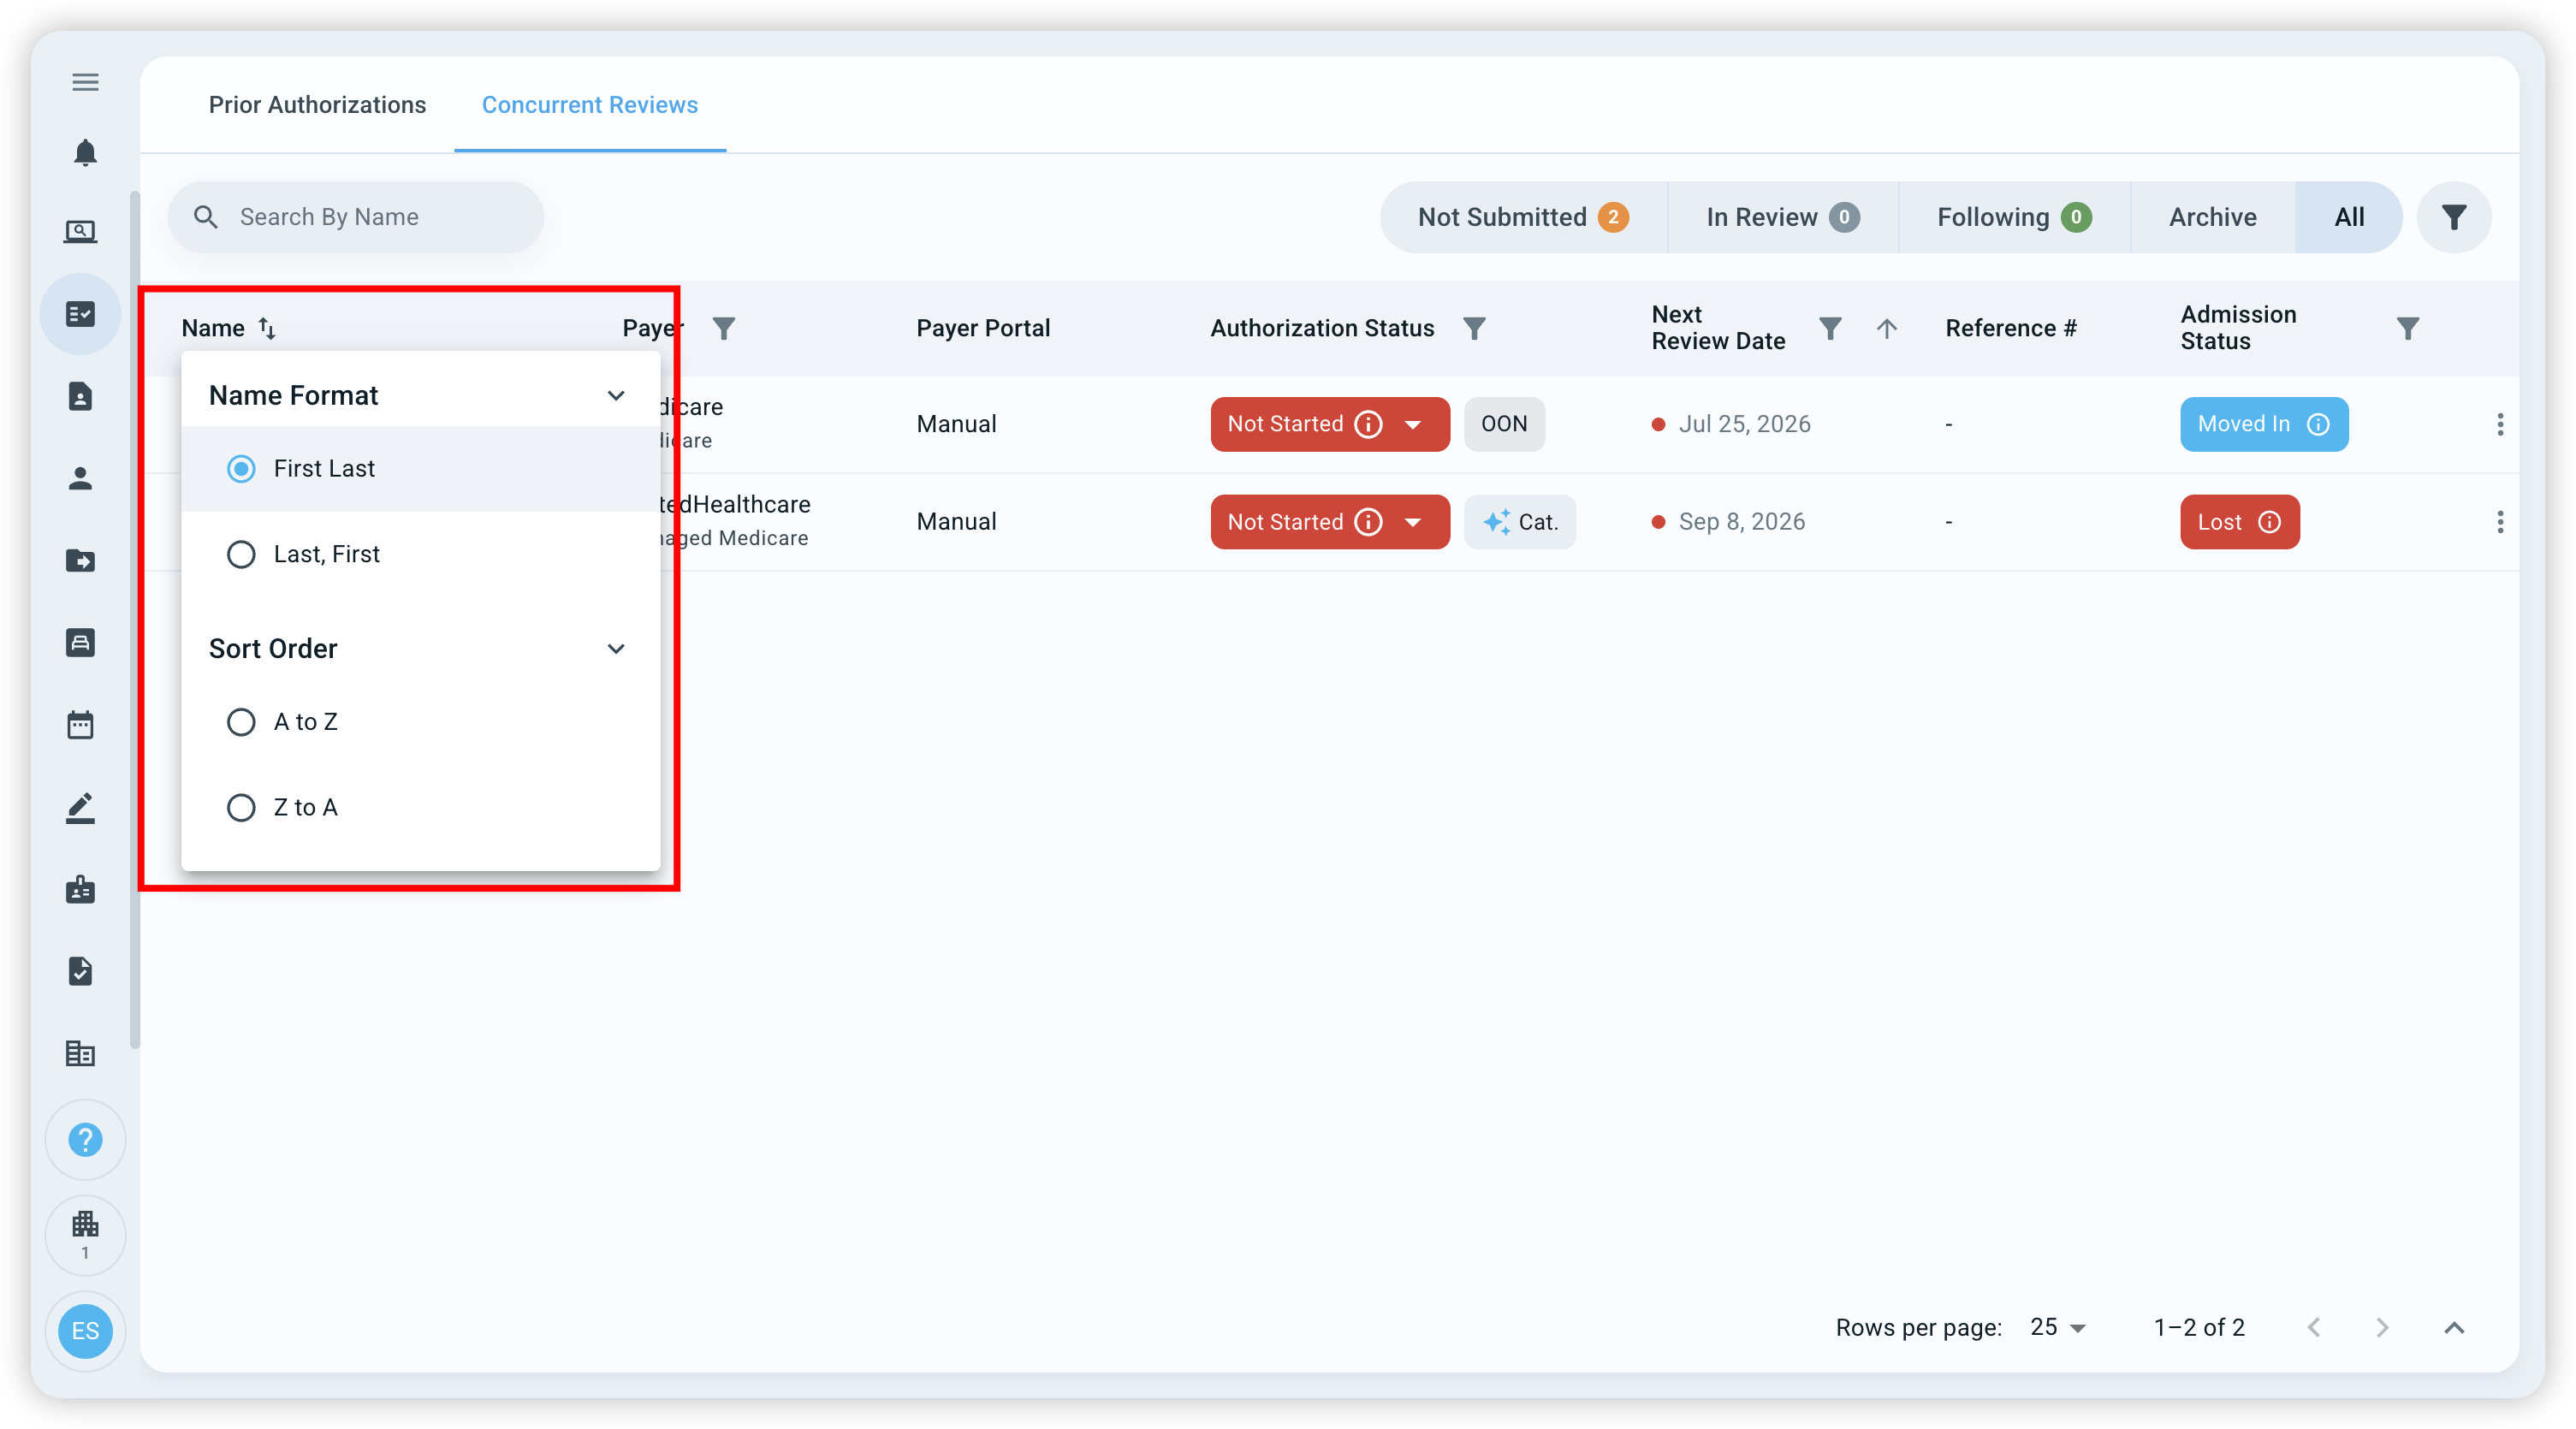This screenshot has width=2576, height=1429.
Task: Open Not Started dropdown in Jul 25 row
Action: (1413, 424)
